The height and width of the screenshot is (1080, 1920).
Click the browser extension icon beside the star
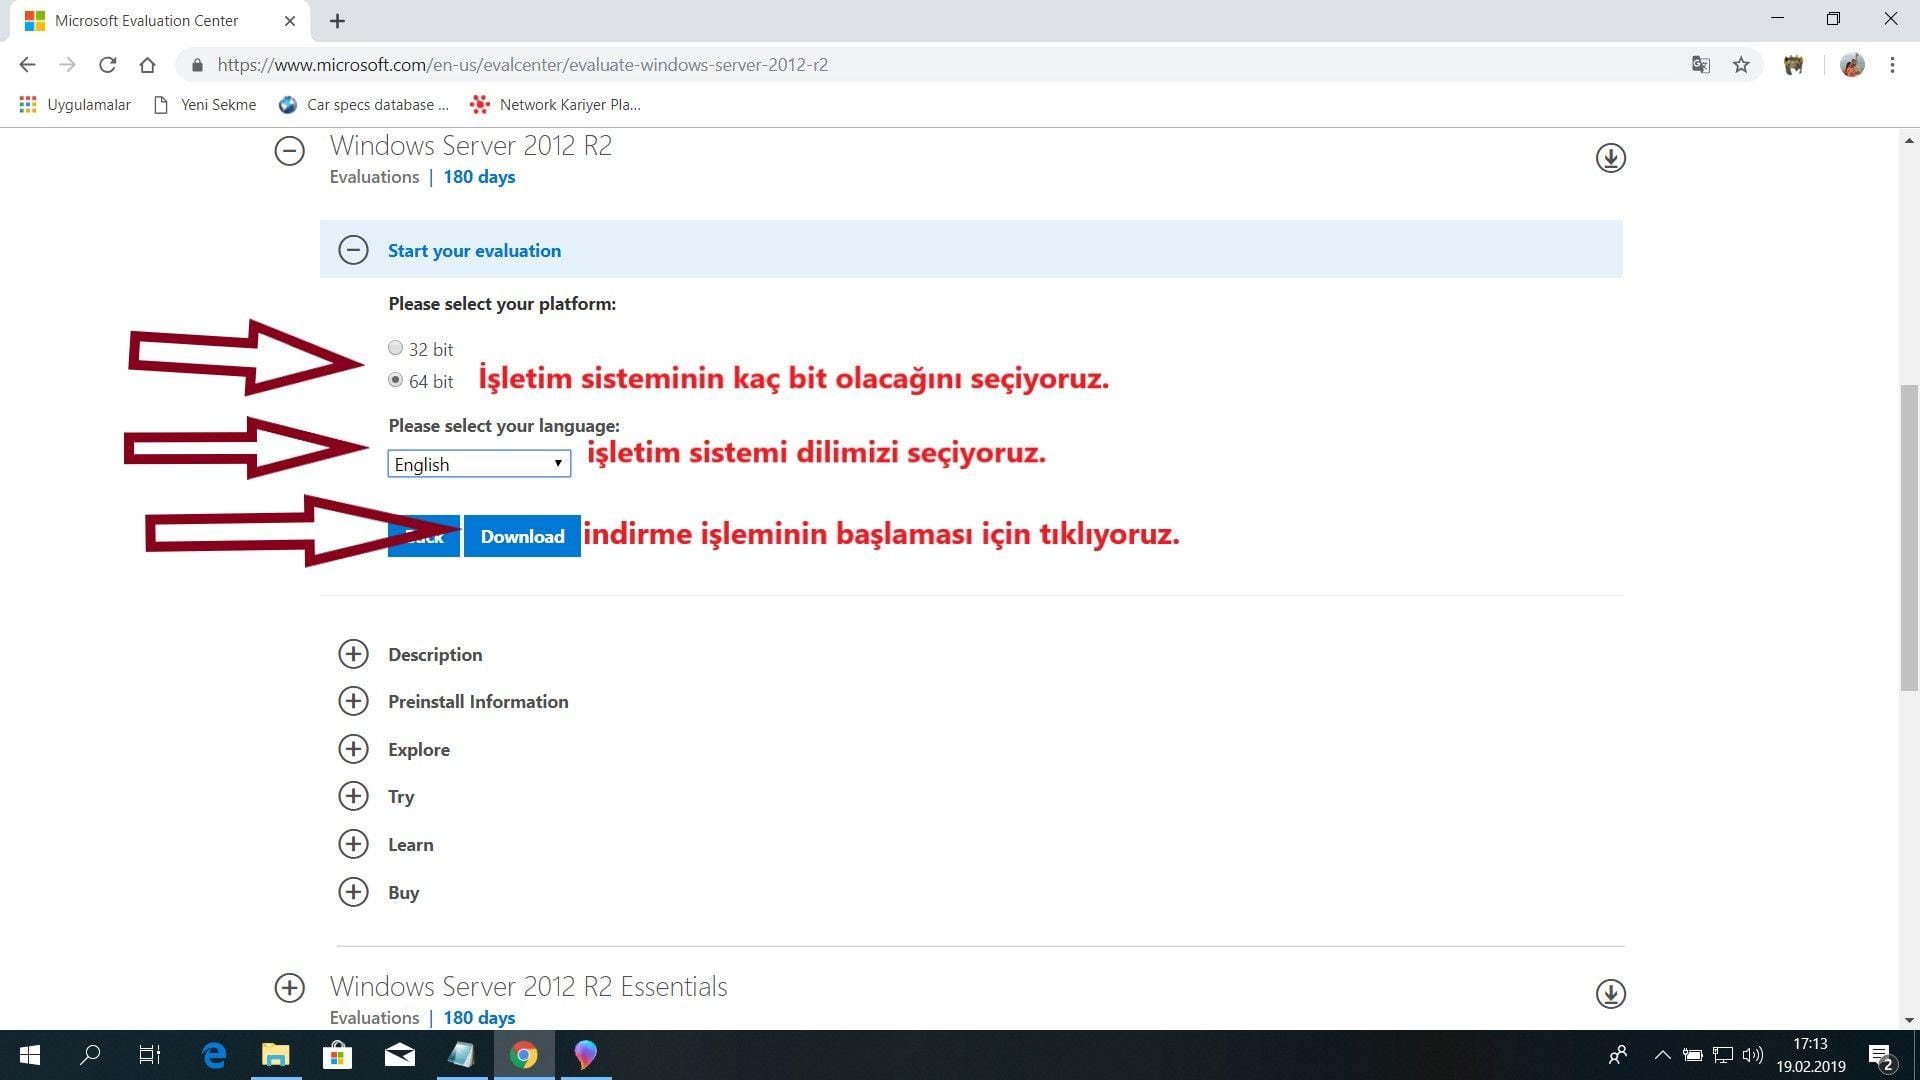click(x=1793, y=65)
